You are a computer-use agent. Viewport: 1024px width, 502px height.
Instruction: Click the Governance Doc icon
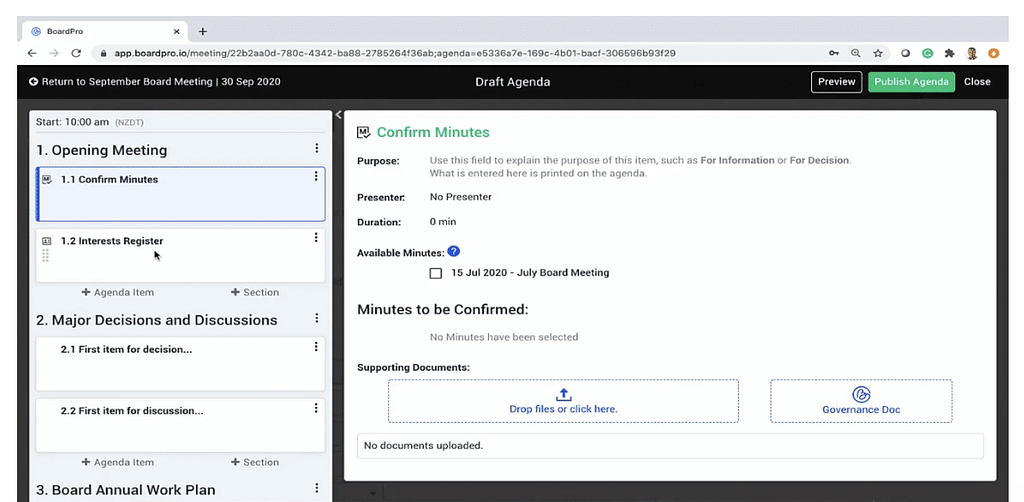pyautogui.click(x=861, y=394)
